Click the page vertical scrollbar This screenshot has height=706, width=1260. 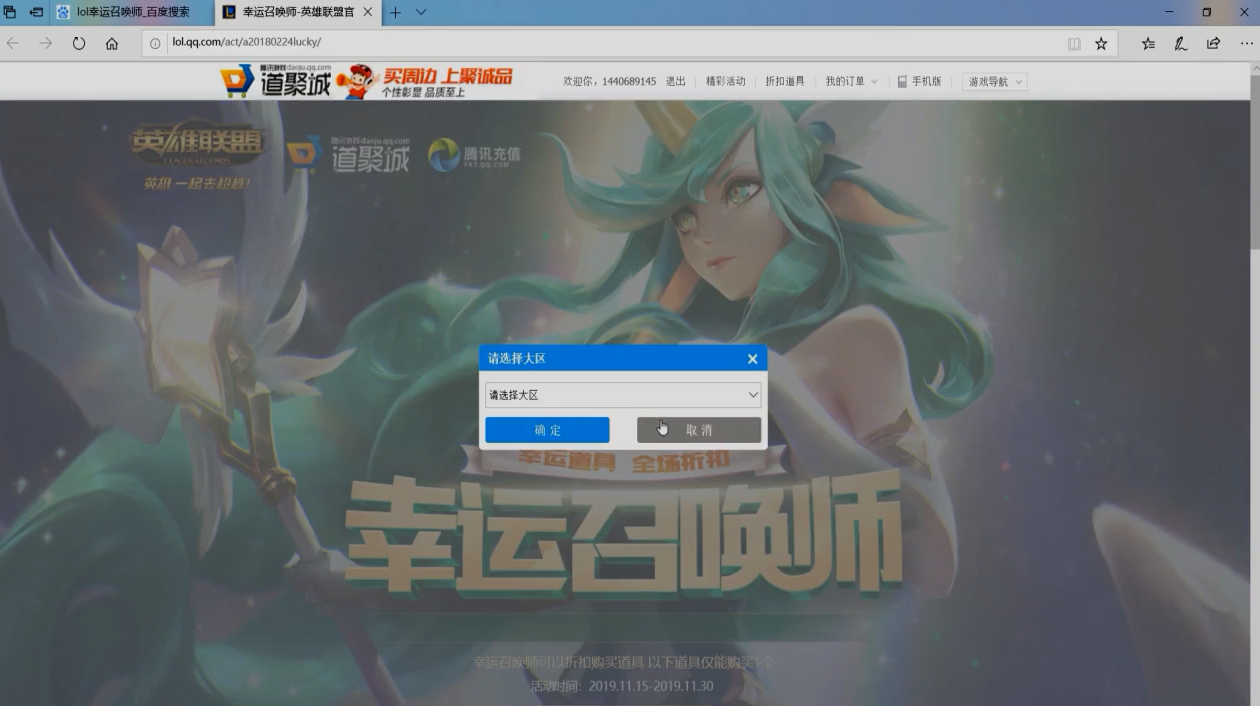click(x=1254, y=384)
